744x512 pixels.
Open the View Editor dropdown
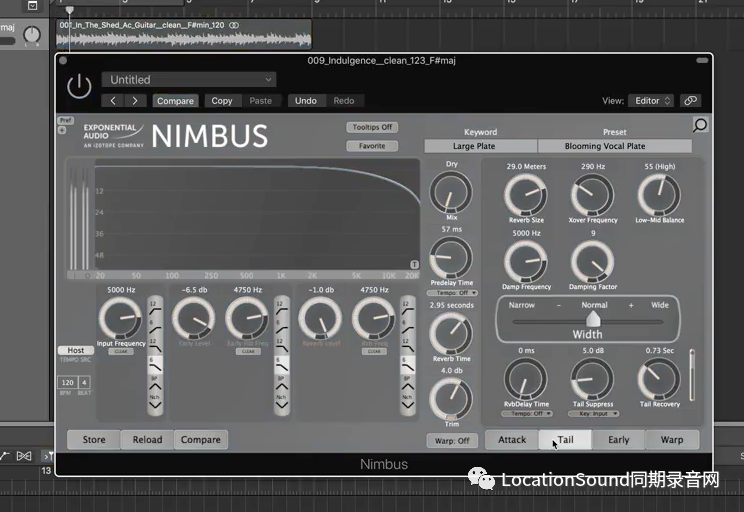tap(651, 101)
